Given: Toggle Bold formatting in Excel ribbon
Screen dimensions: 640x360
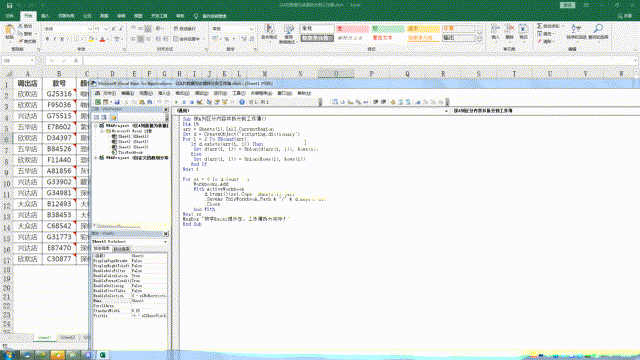Looking at the screenshot, I should tap(47, 39).
